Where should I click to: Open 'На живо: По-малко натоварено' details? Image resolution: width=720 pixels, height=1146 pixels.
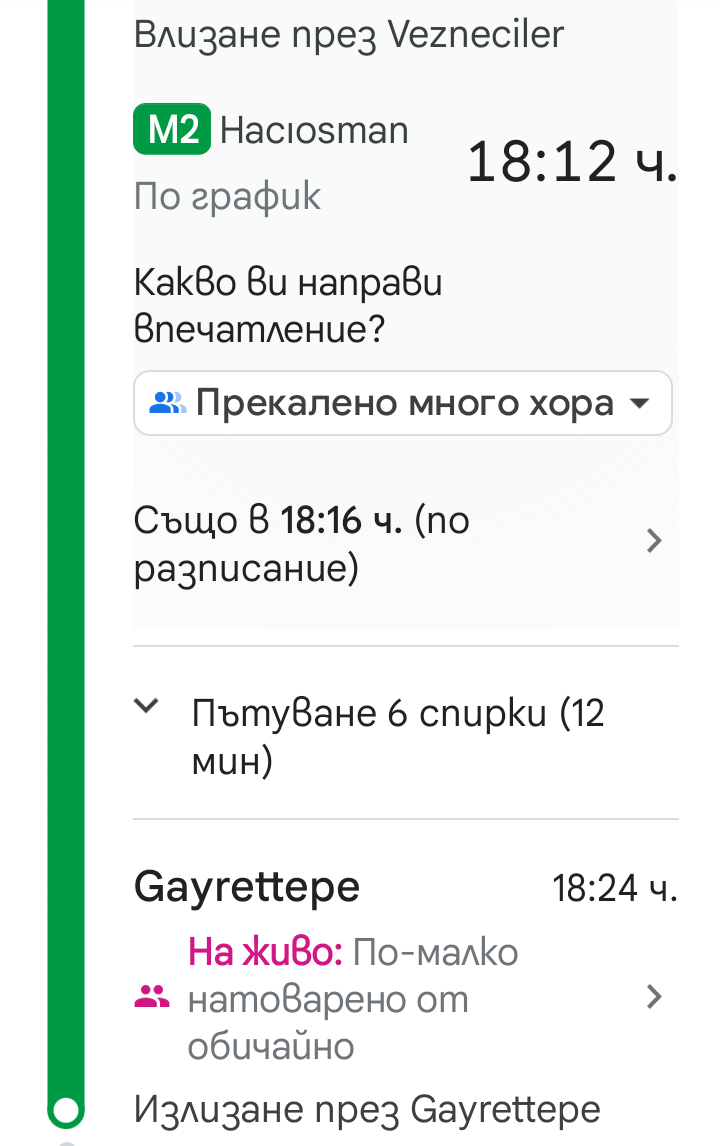pyautogui.click(x=353, y=998)
